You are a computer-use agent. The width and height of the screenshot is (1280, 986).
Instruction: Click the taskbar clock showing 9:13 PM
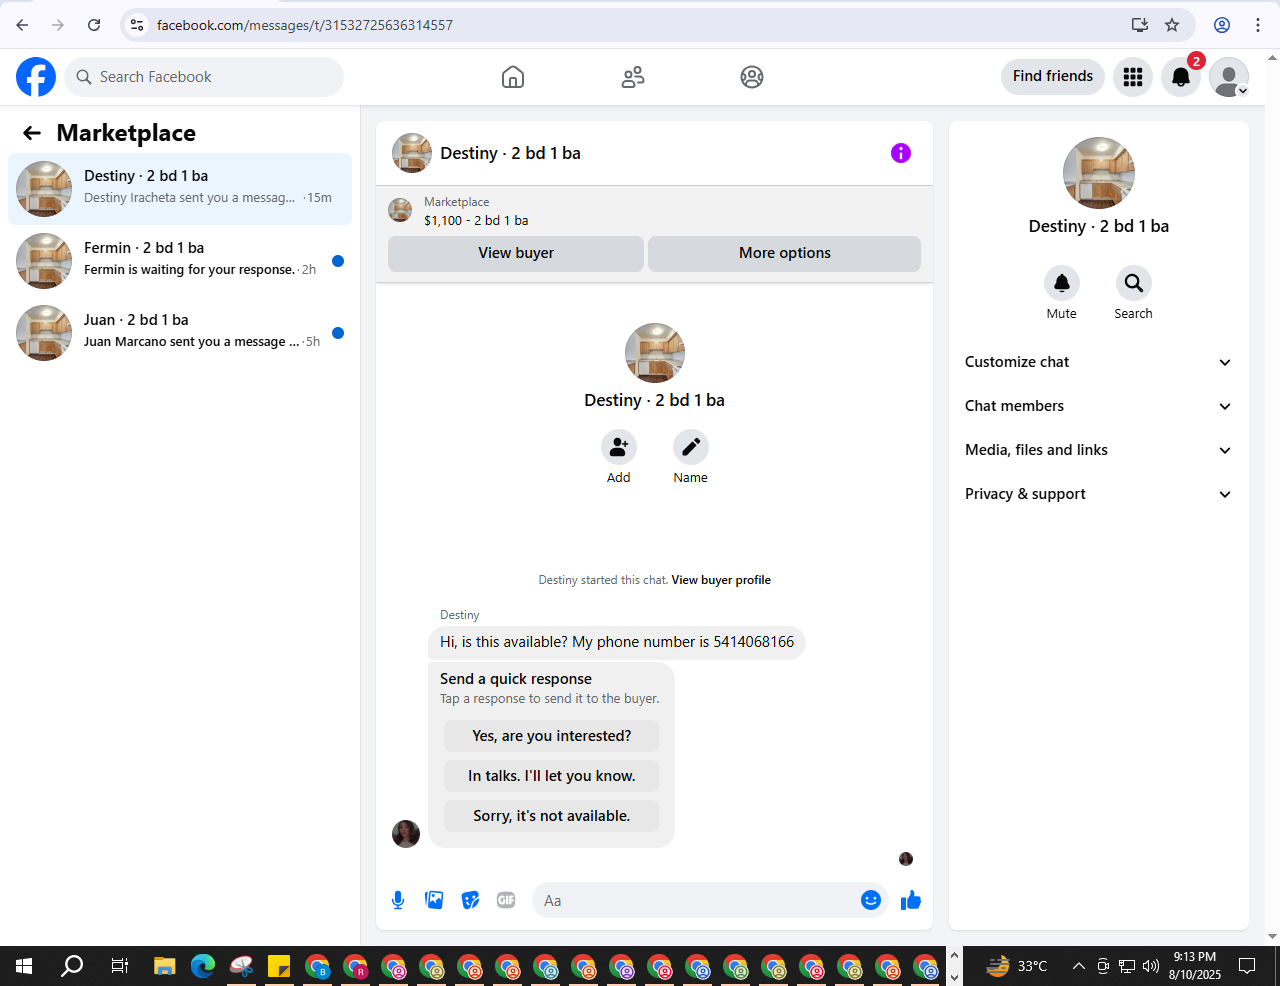(1195, 966)
